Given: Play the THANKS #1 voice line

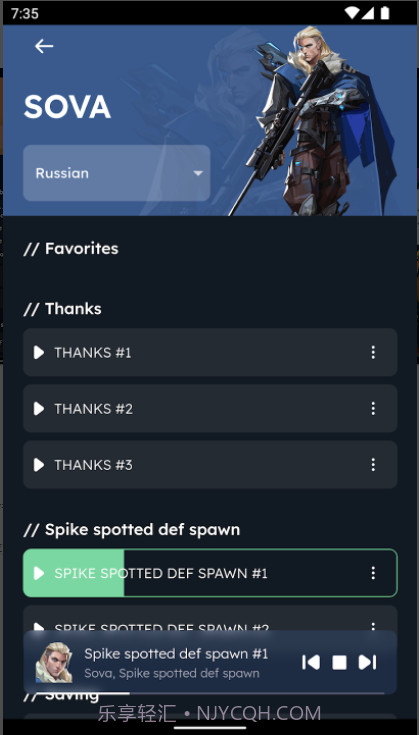Looking at the screenshot, I should (x=39, y=352).
